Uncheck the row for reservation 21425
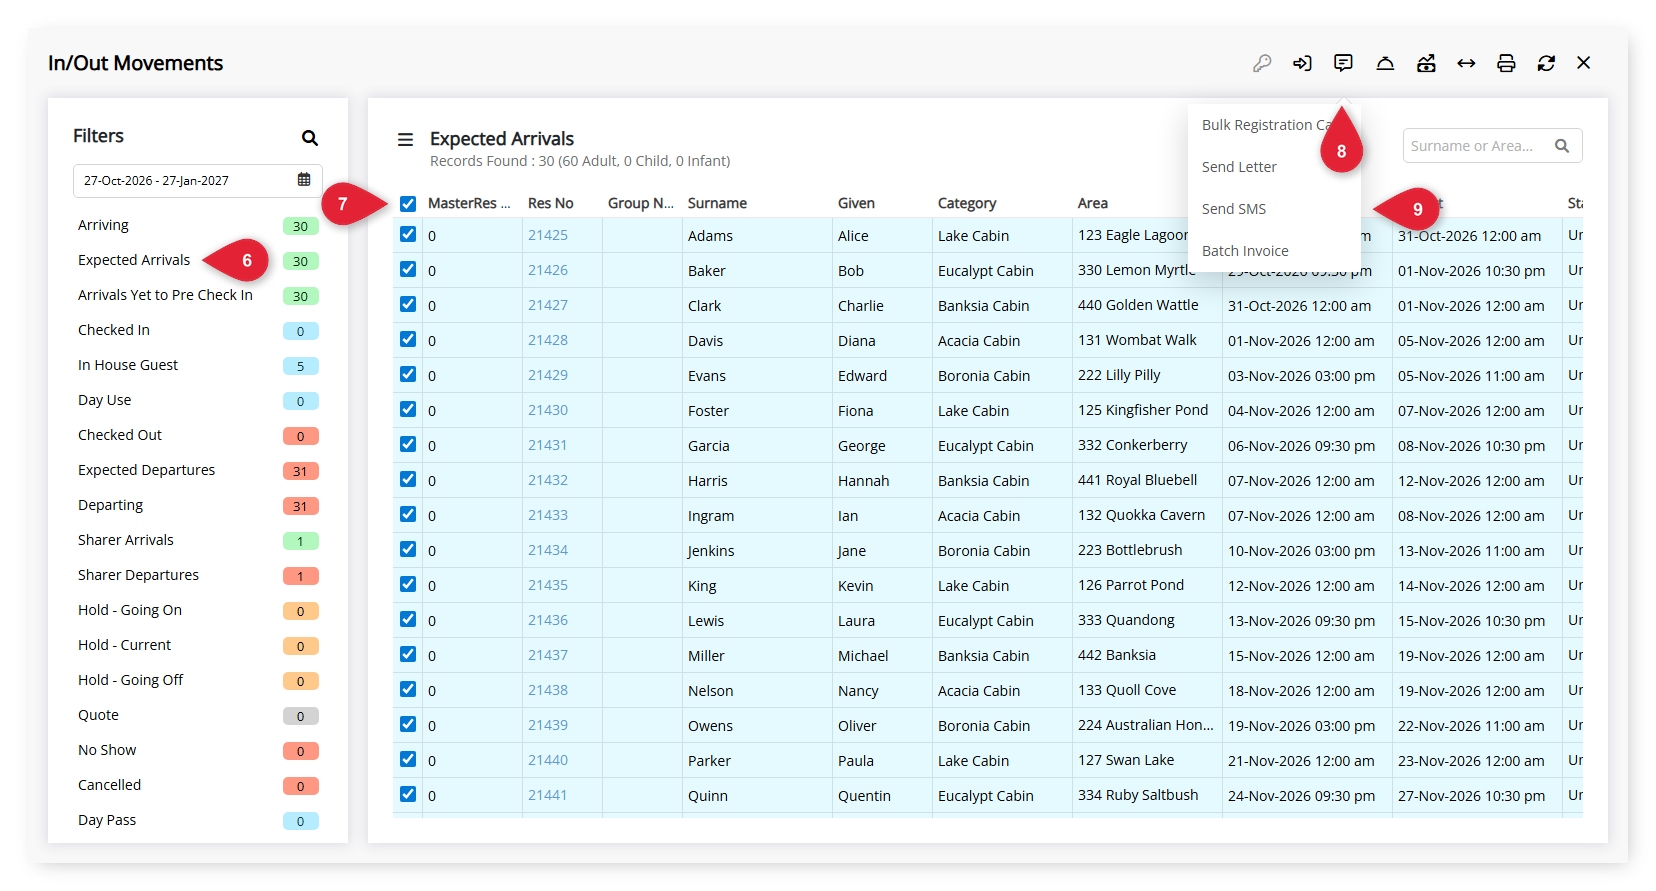Screen dimensions: 1656x891 click(408, 234)
